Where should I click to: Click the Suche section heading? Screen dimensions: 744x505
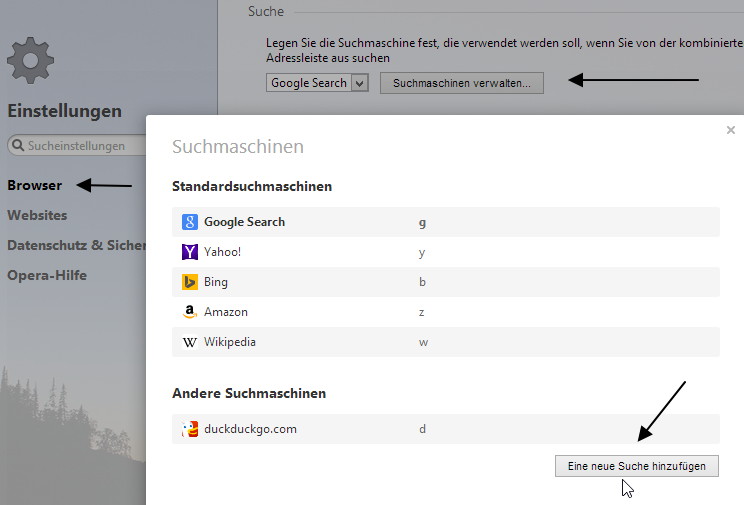(266, 11)
